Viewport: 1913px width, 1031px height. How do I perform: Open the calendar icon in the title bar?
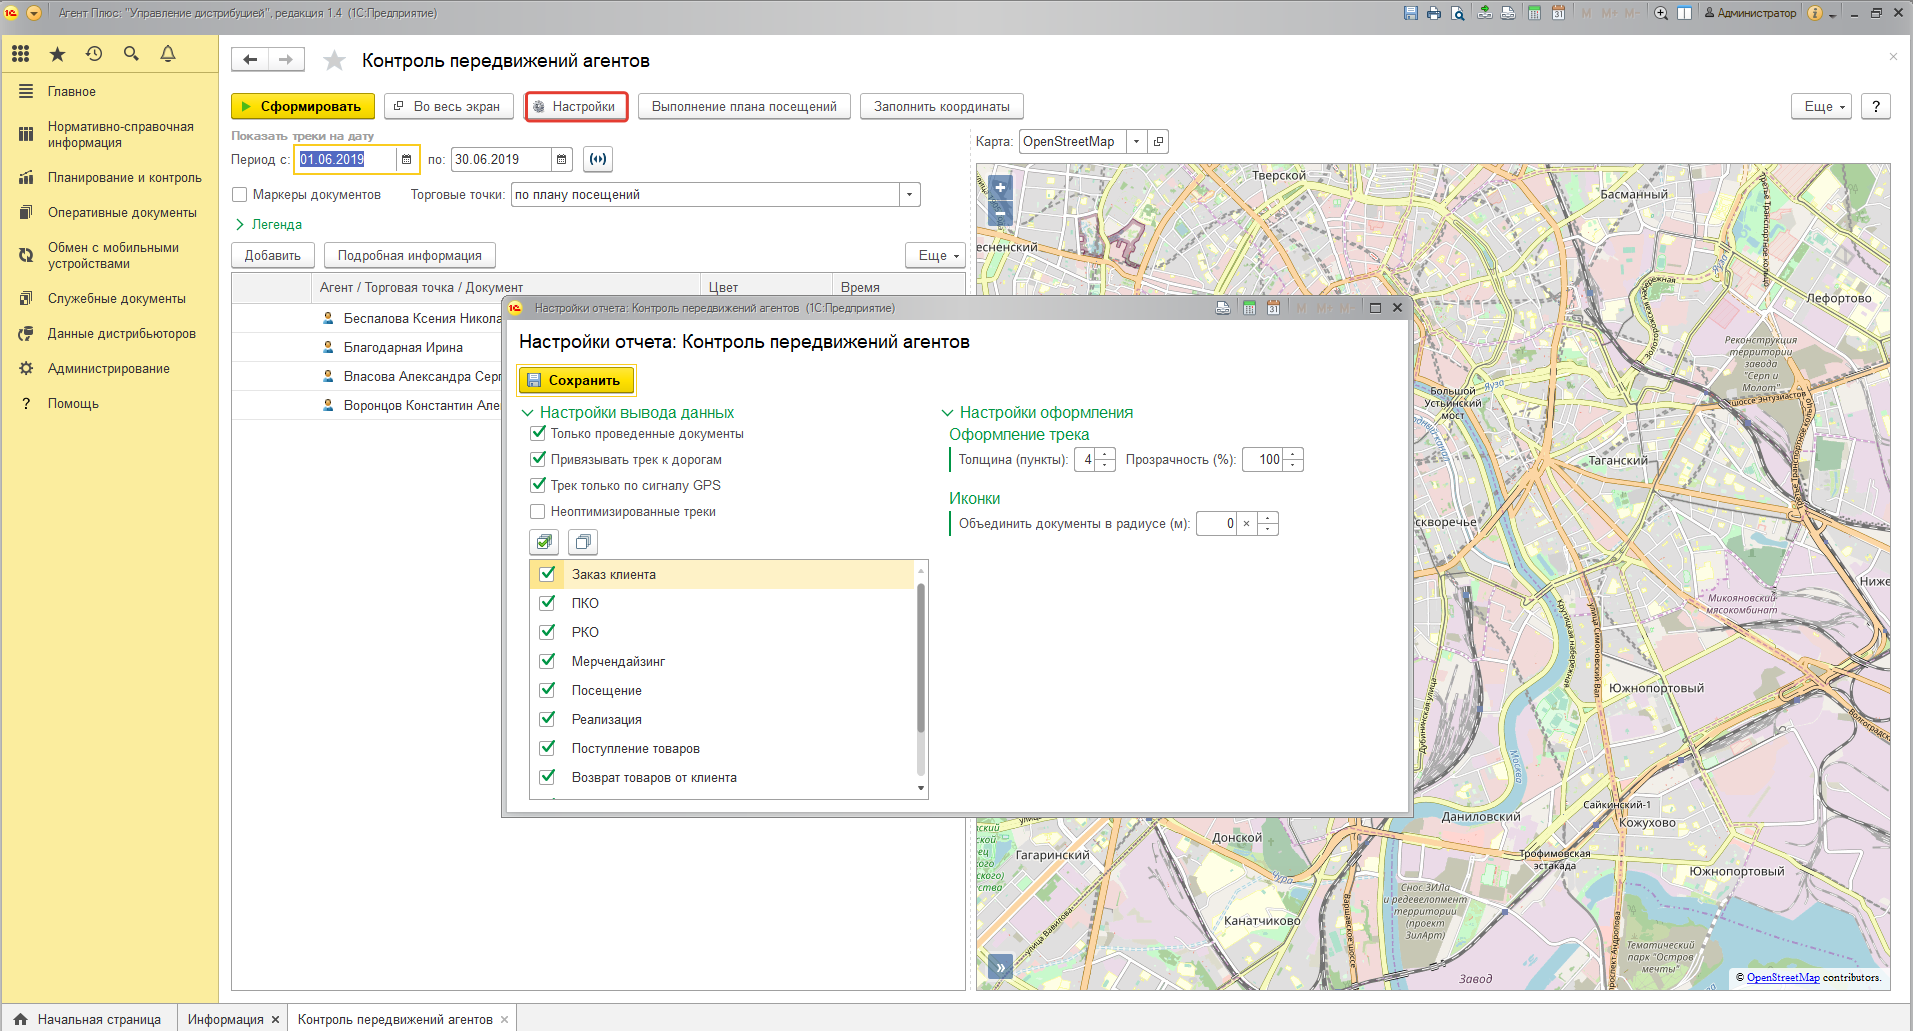tap(1558, 13)
